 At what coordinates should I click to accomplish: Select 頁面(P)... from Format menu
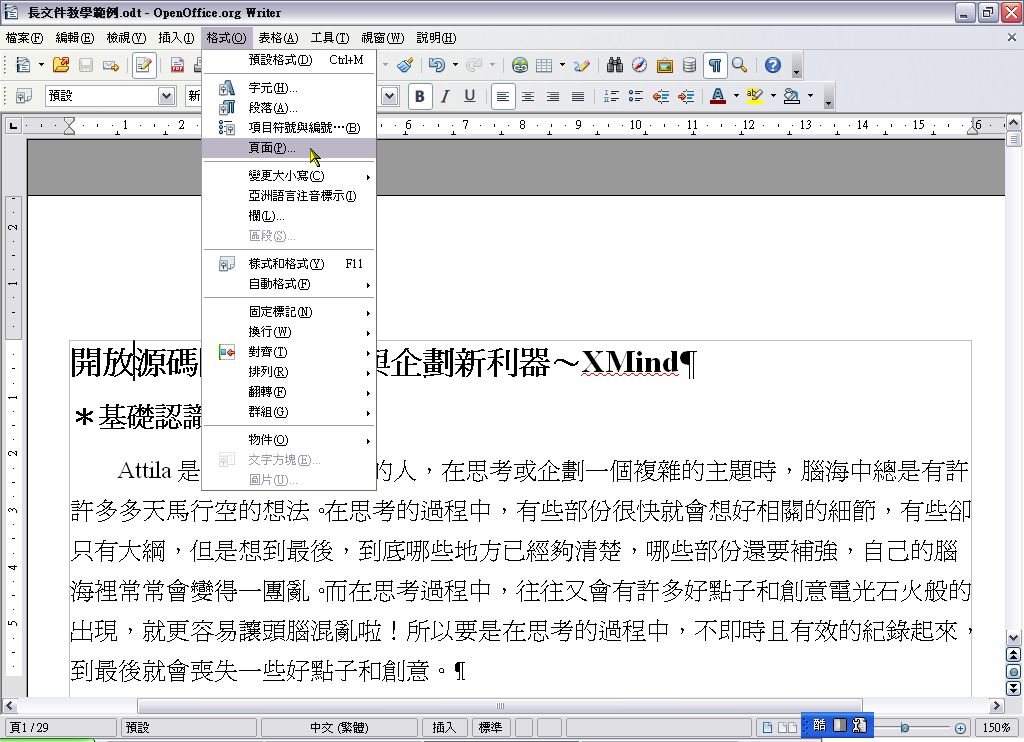coord(289,148)
